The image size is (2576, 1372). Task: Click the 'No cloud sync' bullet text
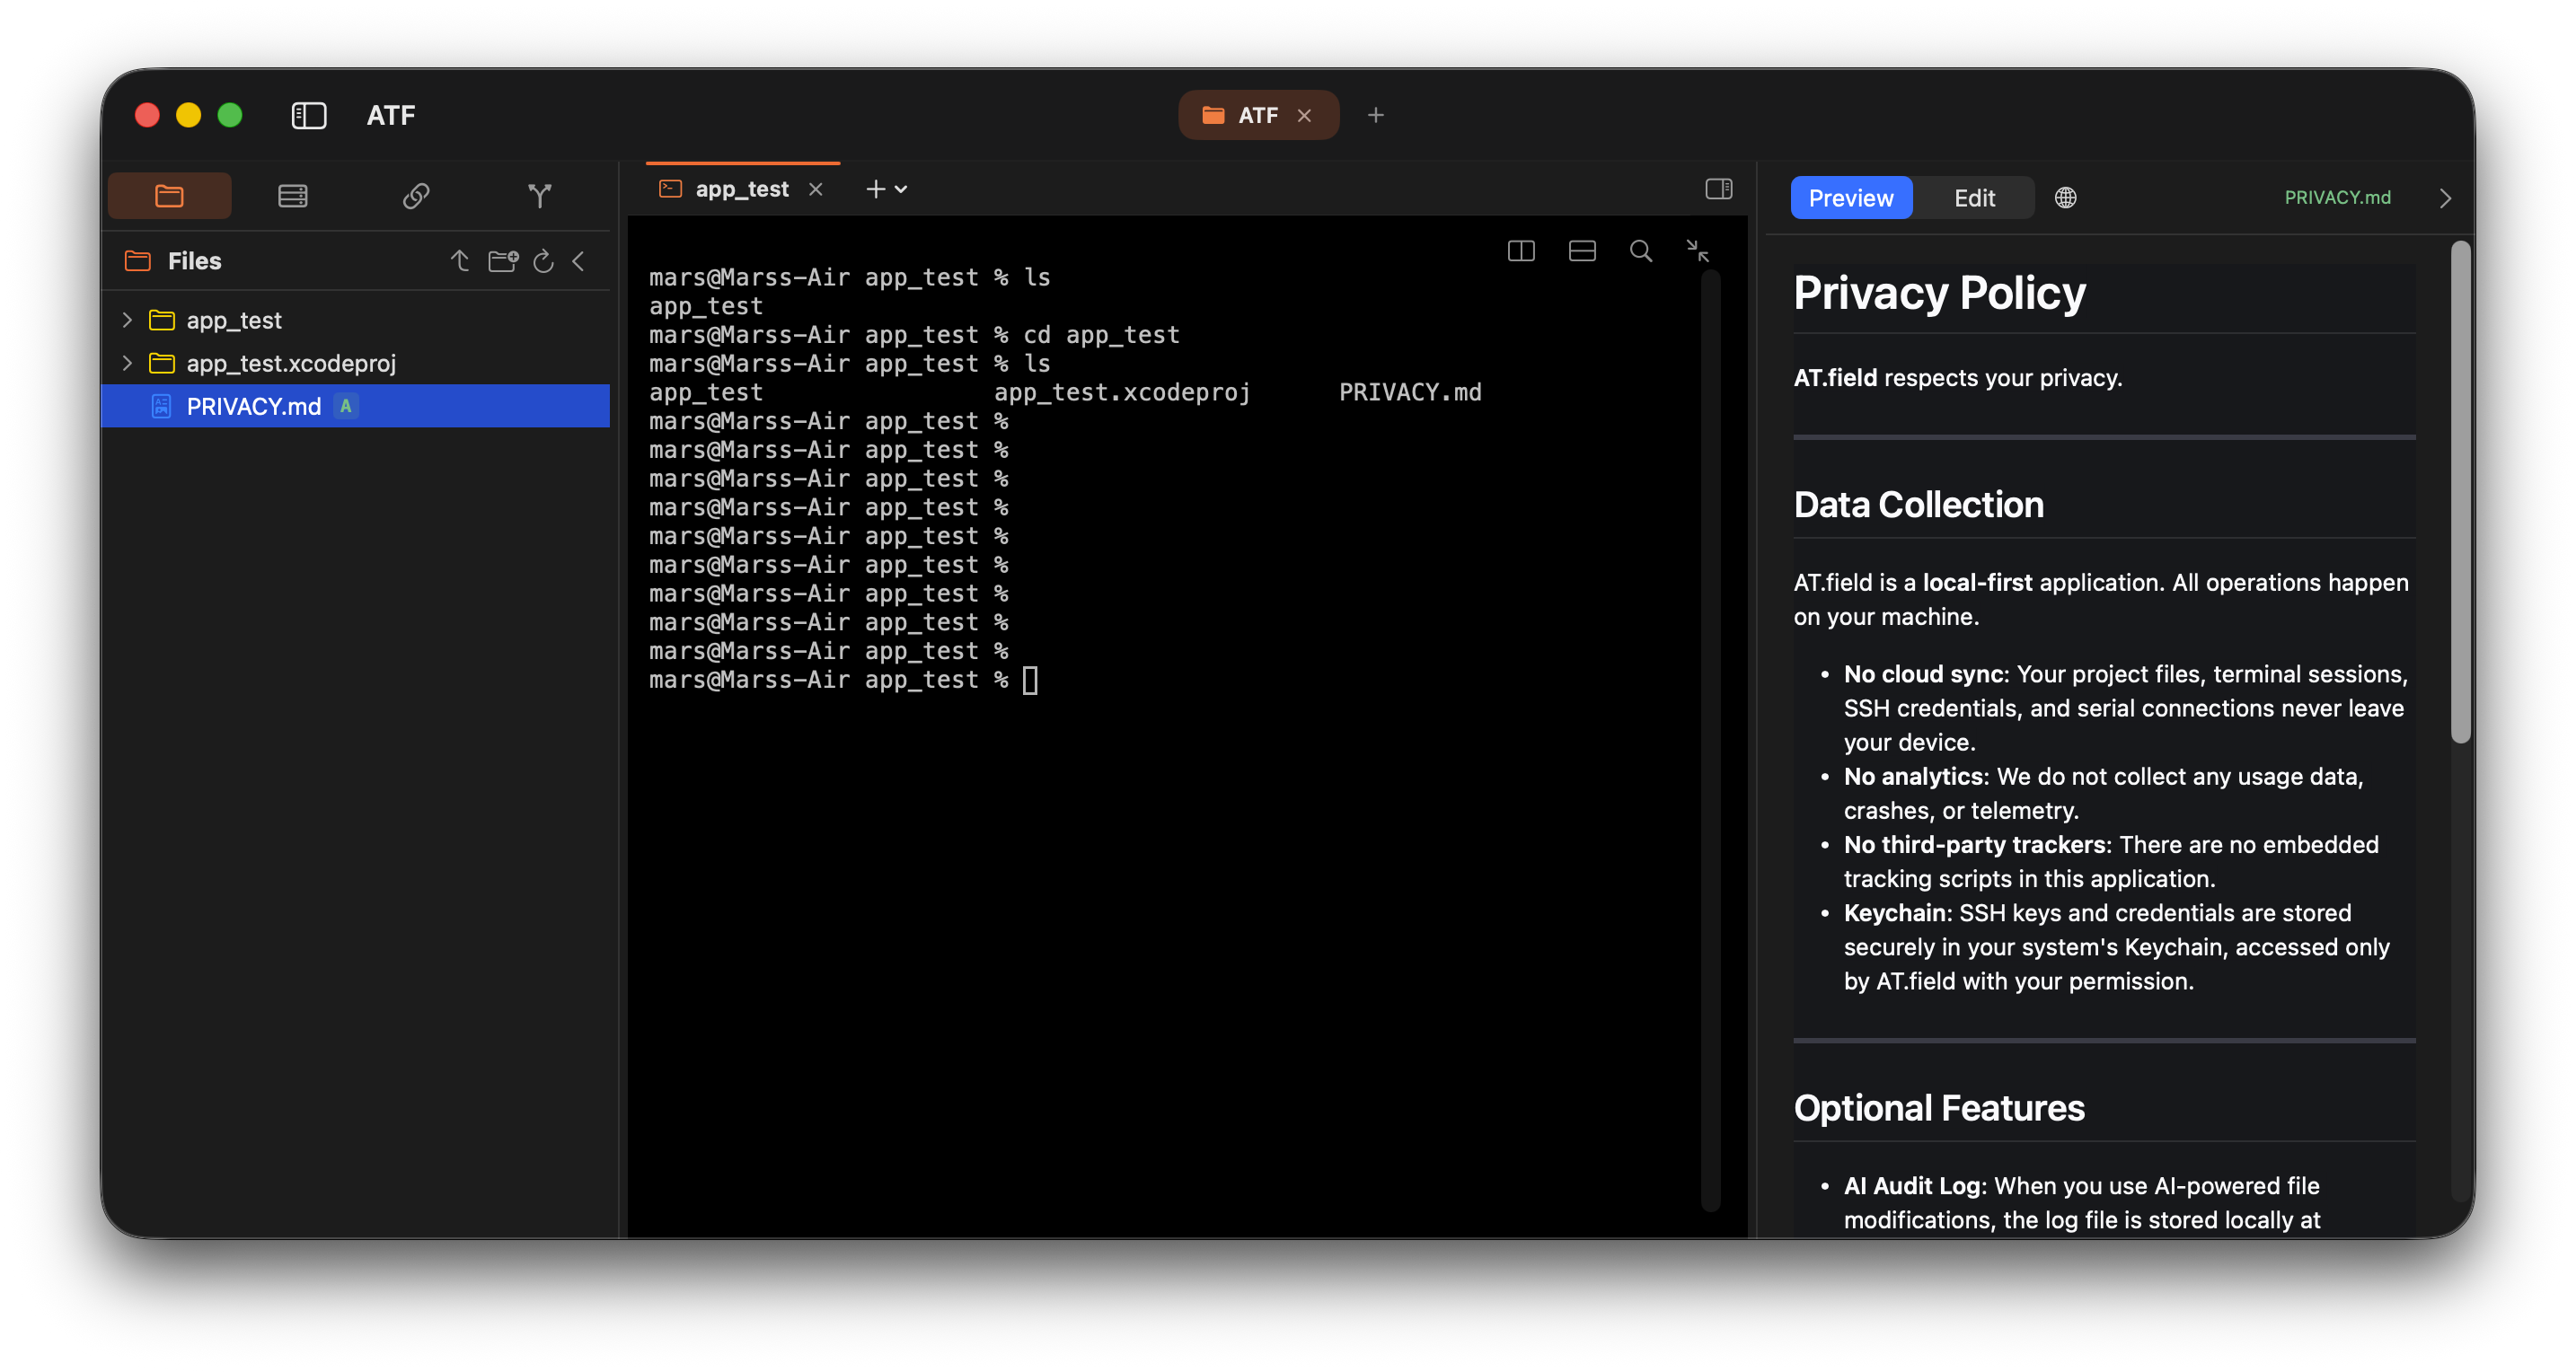(2125, 708)
